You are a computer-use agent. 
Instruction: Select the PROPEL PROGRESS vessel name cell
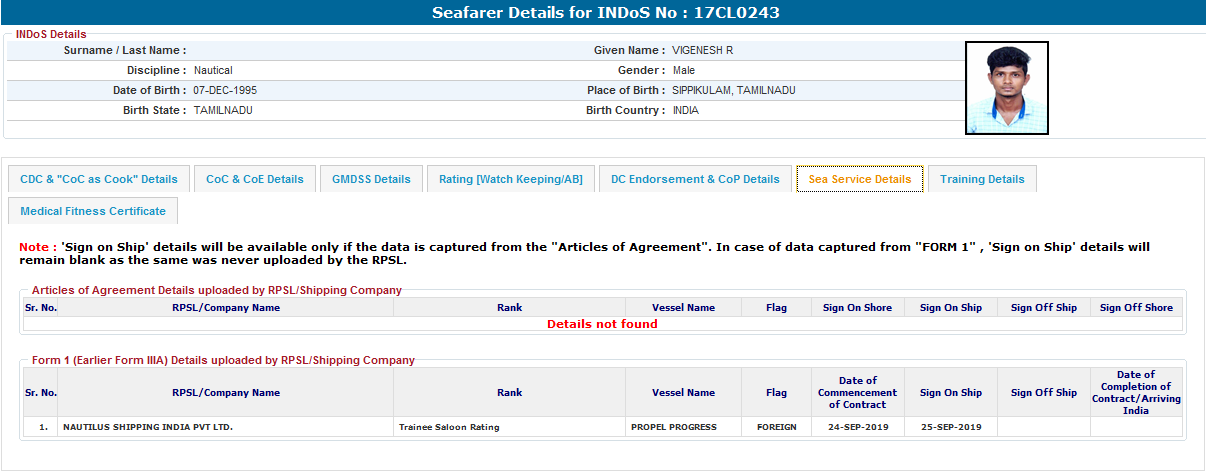coord(673,427)
